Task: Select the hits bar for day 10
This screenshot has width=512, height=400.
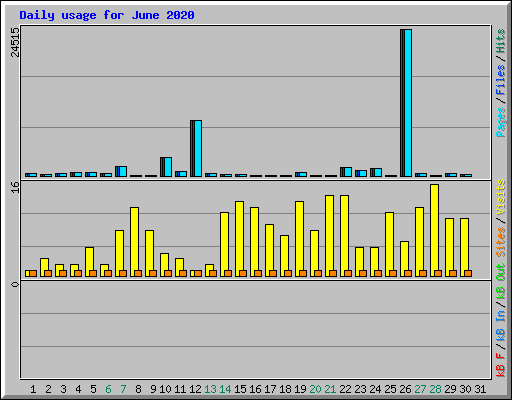Action: [166, 167]
